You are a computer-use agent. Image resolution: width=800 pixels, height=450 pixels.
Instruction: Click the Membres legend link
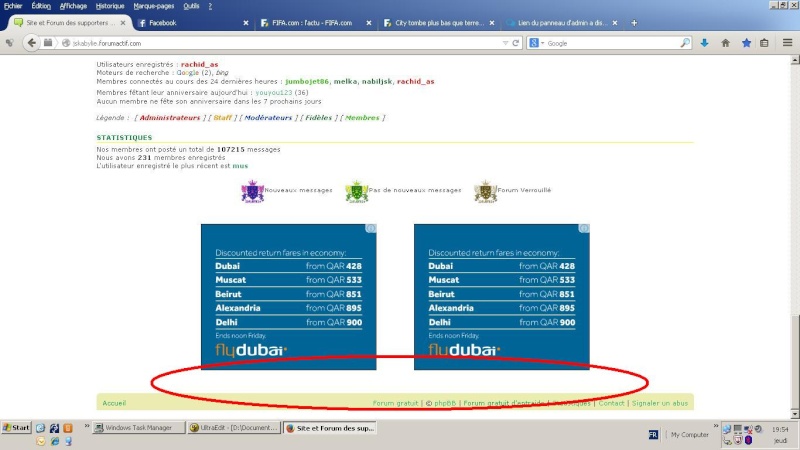pyautogui.click(x=362, y=117)
